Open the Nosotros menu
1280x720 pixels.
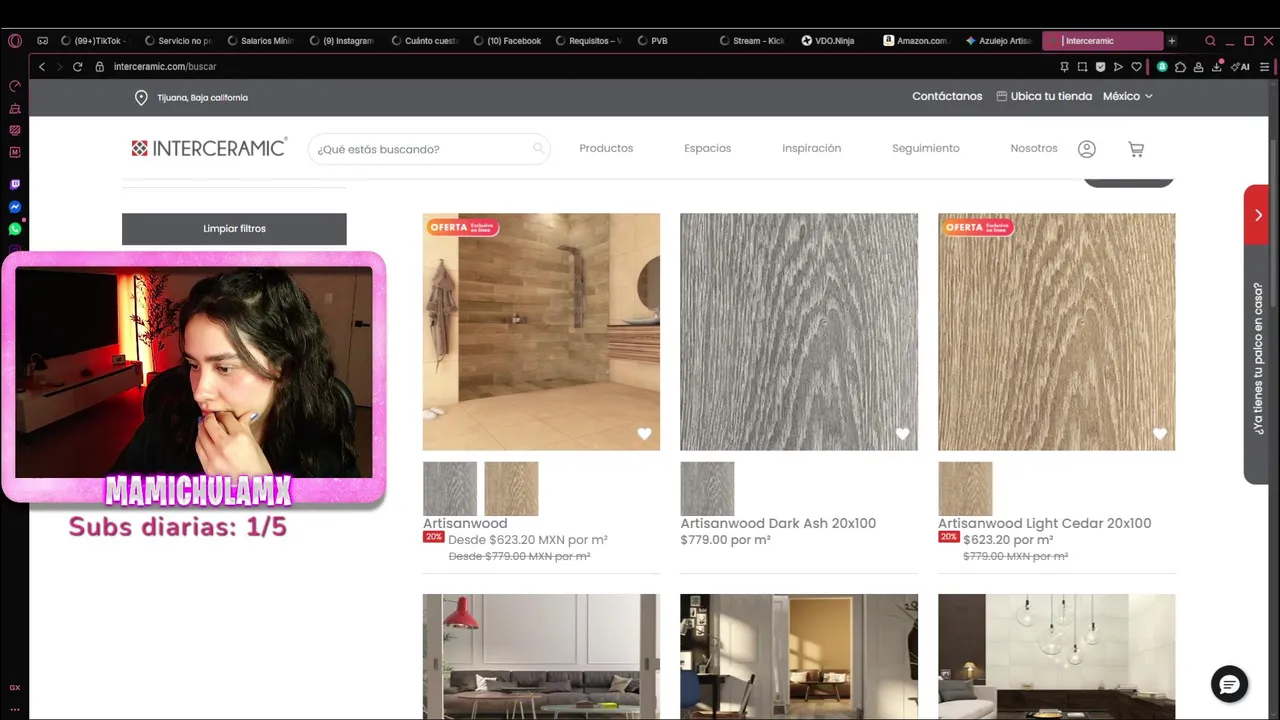1034,148
